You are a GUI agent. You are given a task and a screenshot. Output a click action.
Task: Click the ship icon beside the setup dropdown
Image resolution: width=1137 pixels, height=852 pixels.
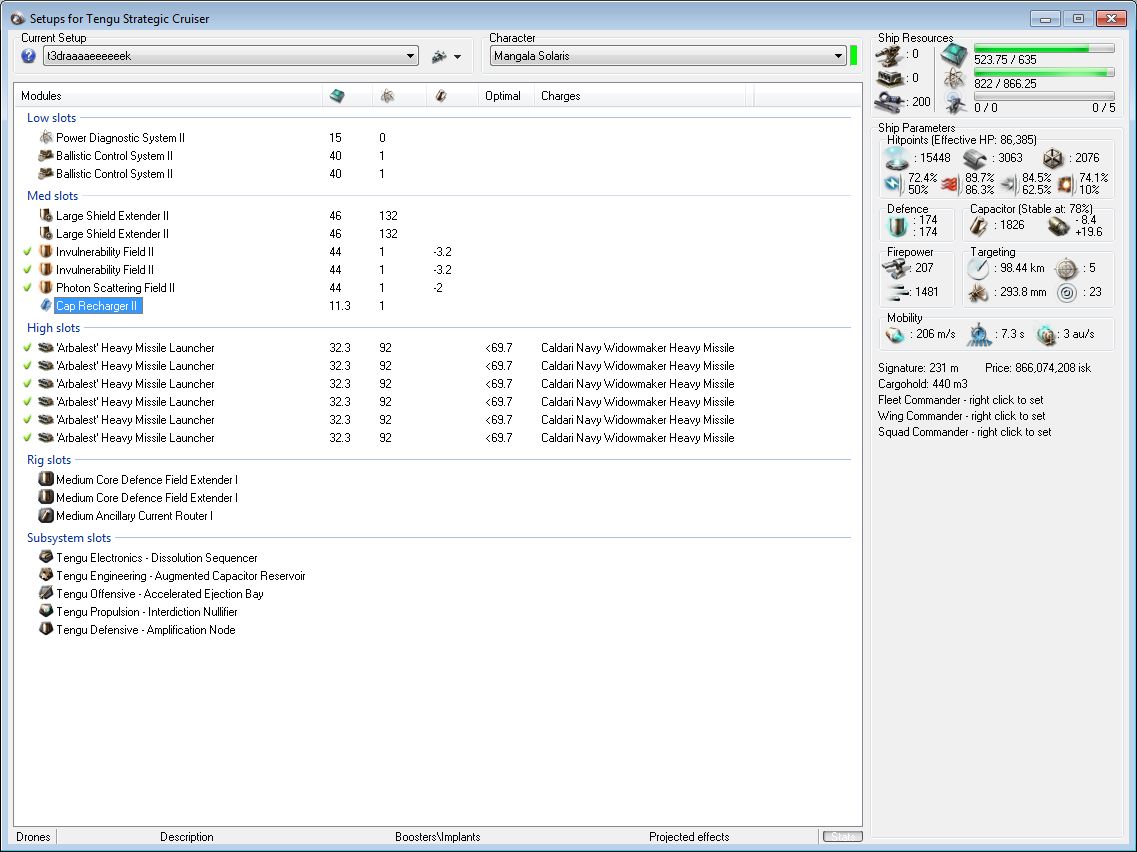[438, 57]
